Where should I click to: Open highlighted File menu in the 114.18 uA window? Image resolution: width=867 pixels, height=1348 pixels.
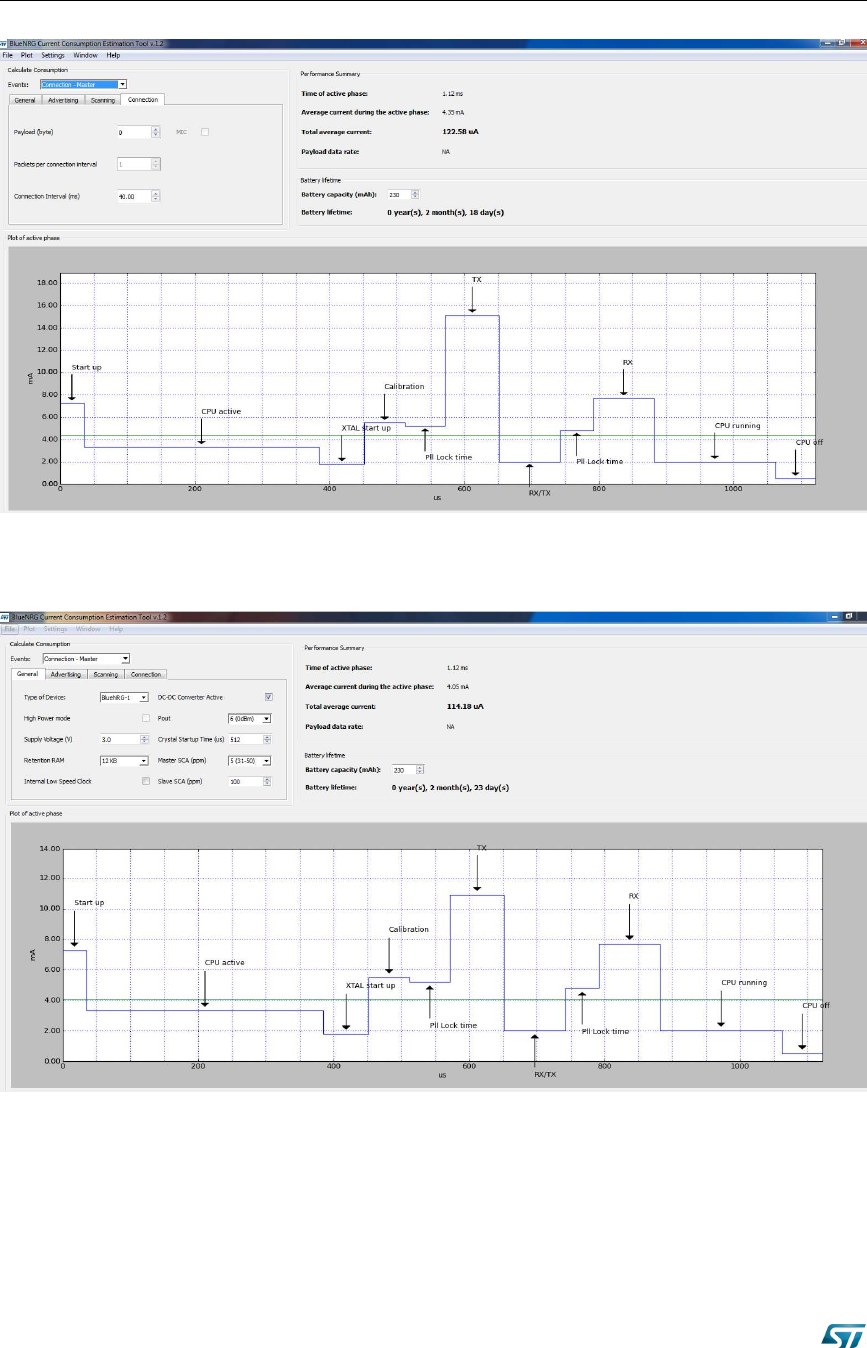coord(10,629)
